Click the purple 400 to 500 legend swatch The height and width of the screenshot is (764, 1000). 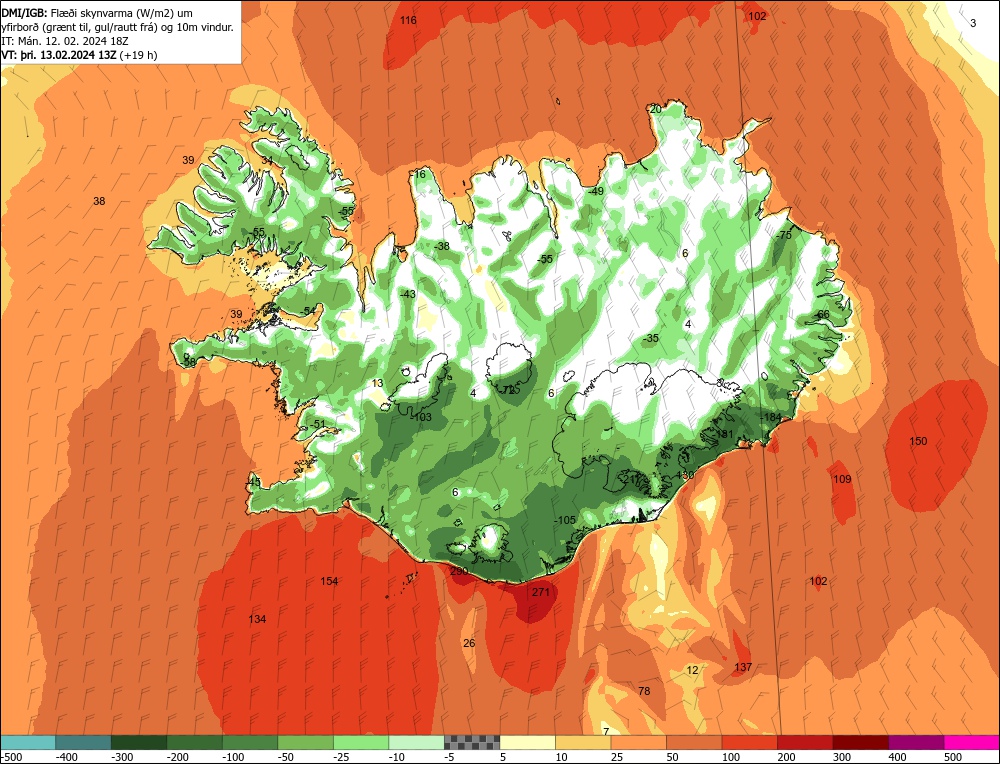[916, 742]
